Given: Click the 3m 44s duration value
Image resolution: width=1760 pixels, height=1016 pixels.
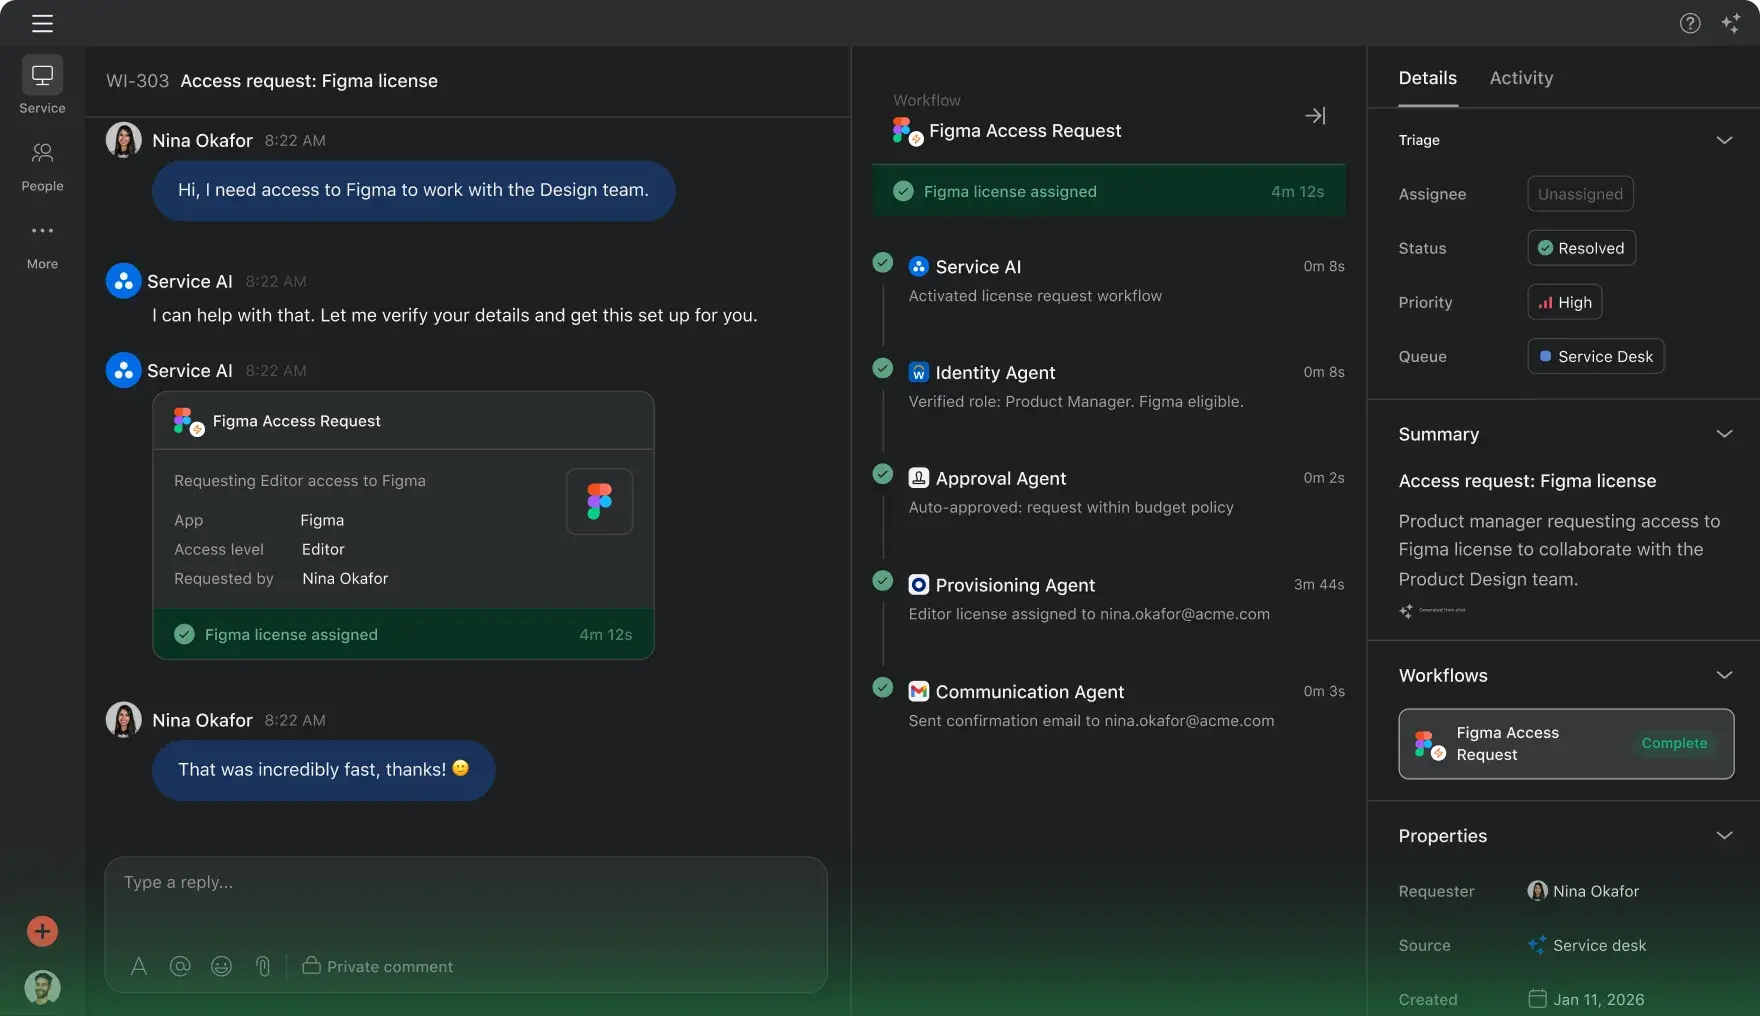Looking at the screenshot, I should (1319, 584).
